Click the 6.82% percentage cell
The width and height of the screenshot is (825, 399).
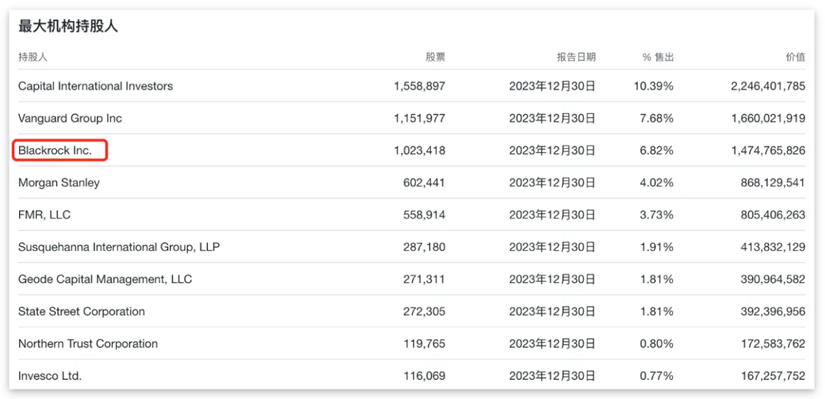pyautogui.click(x=657, y=151)
